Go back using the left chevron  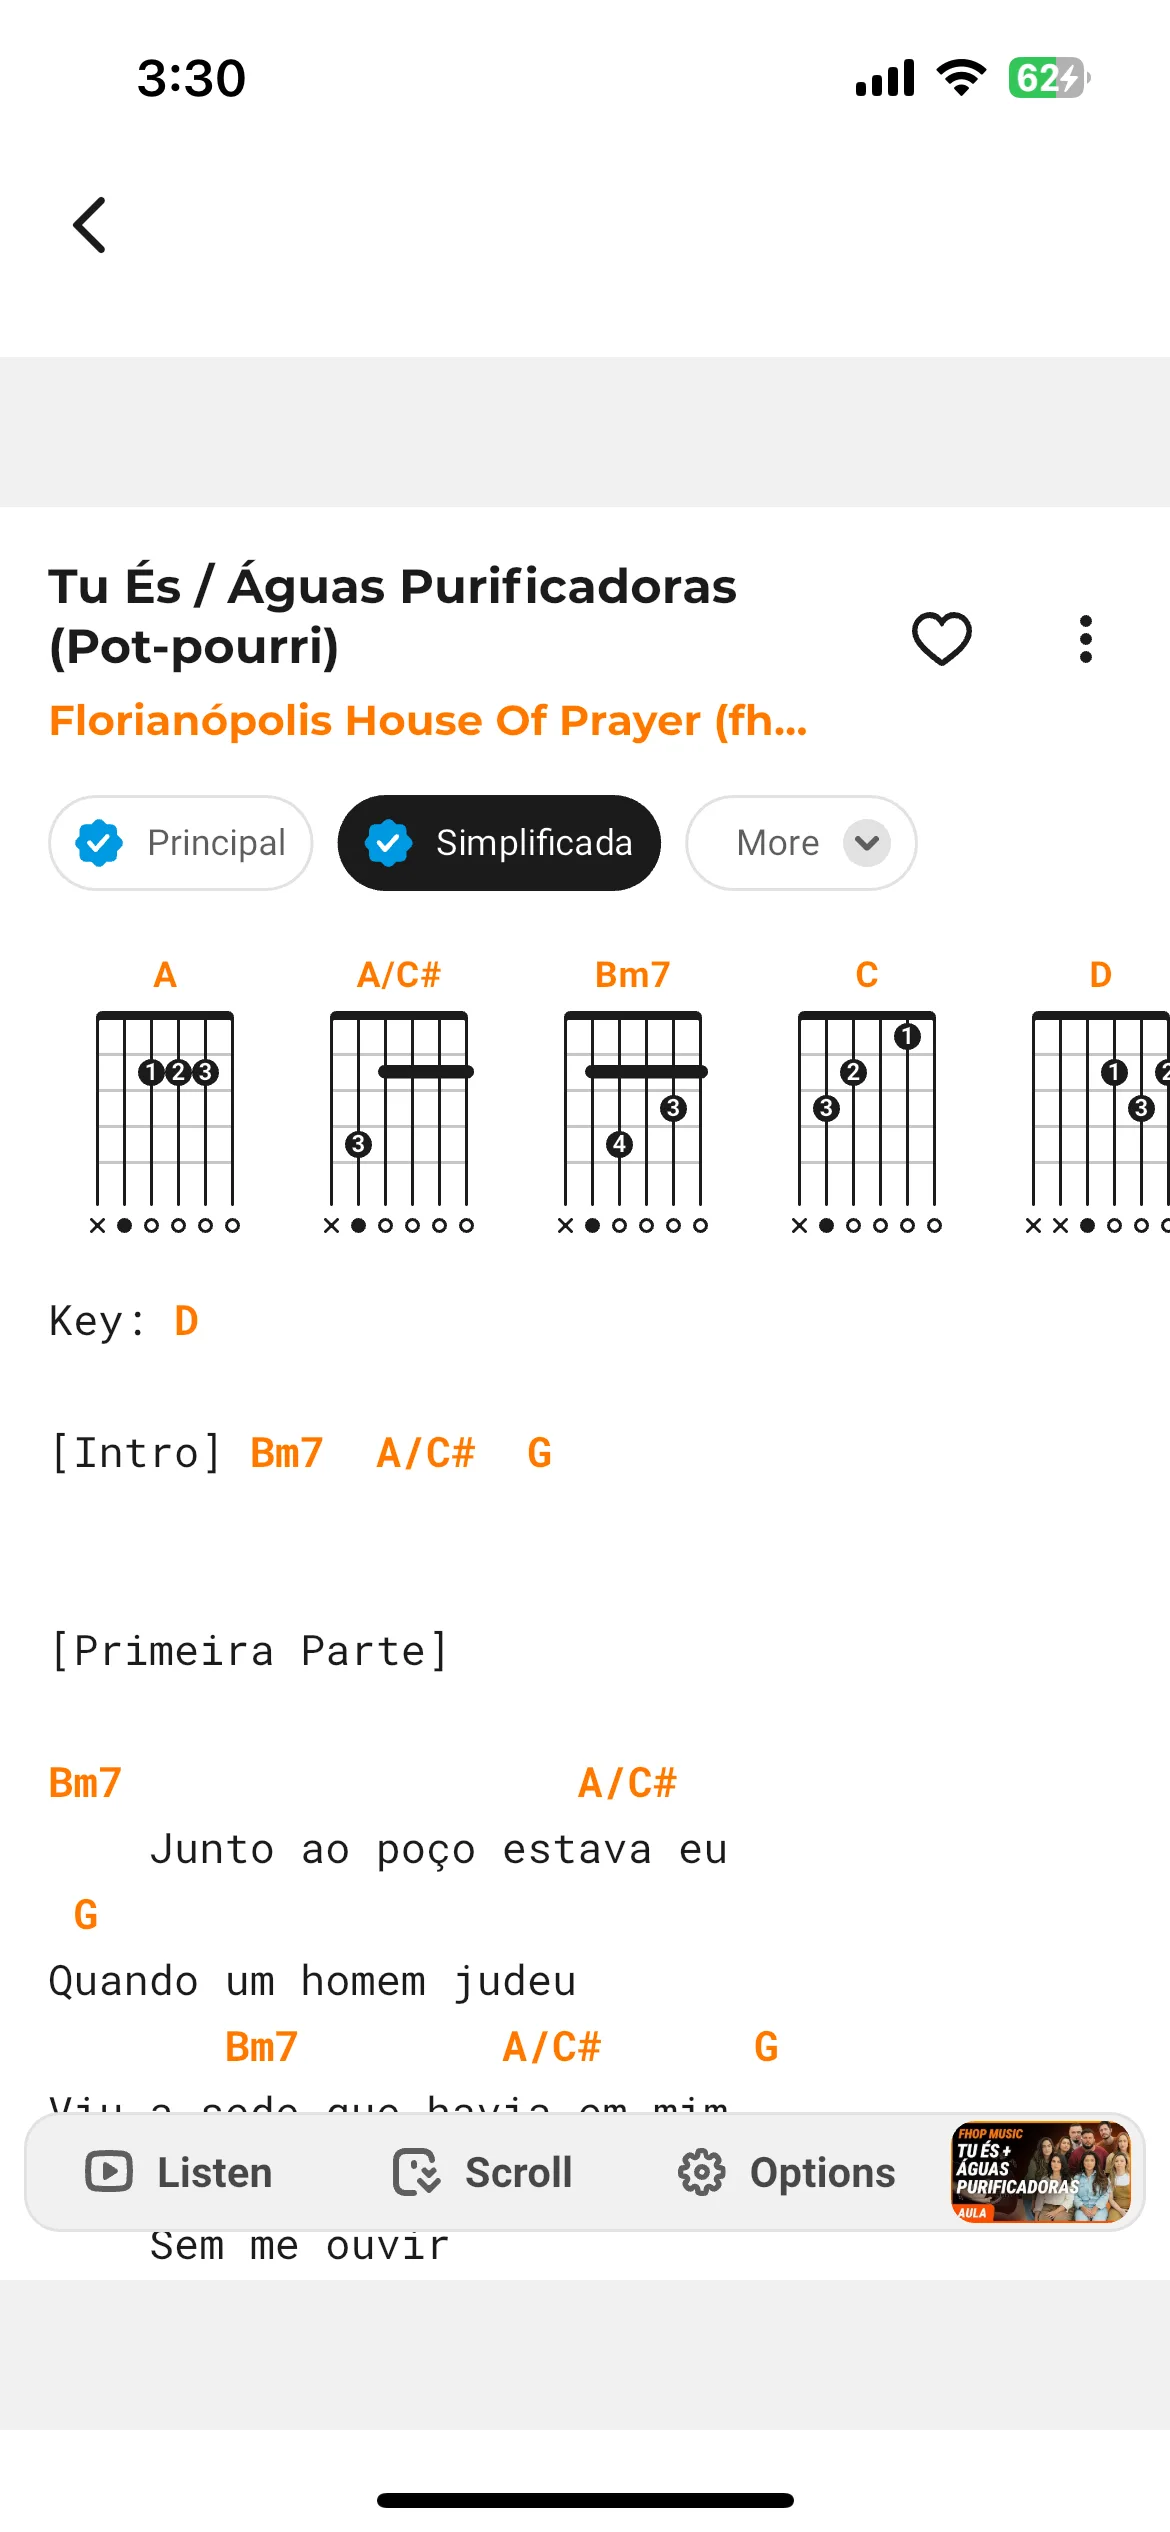tap(90, 225)
